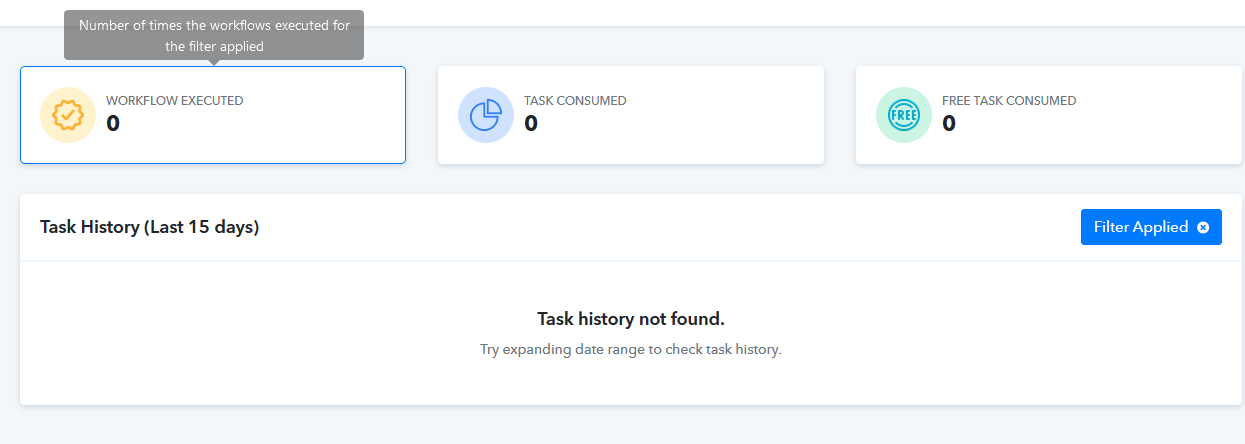
Task: Click the Free Task Consumed count value
Action: pos(949,124)
